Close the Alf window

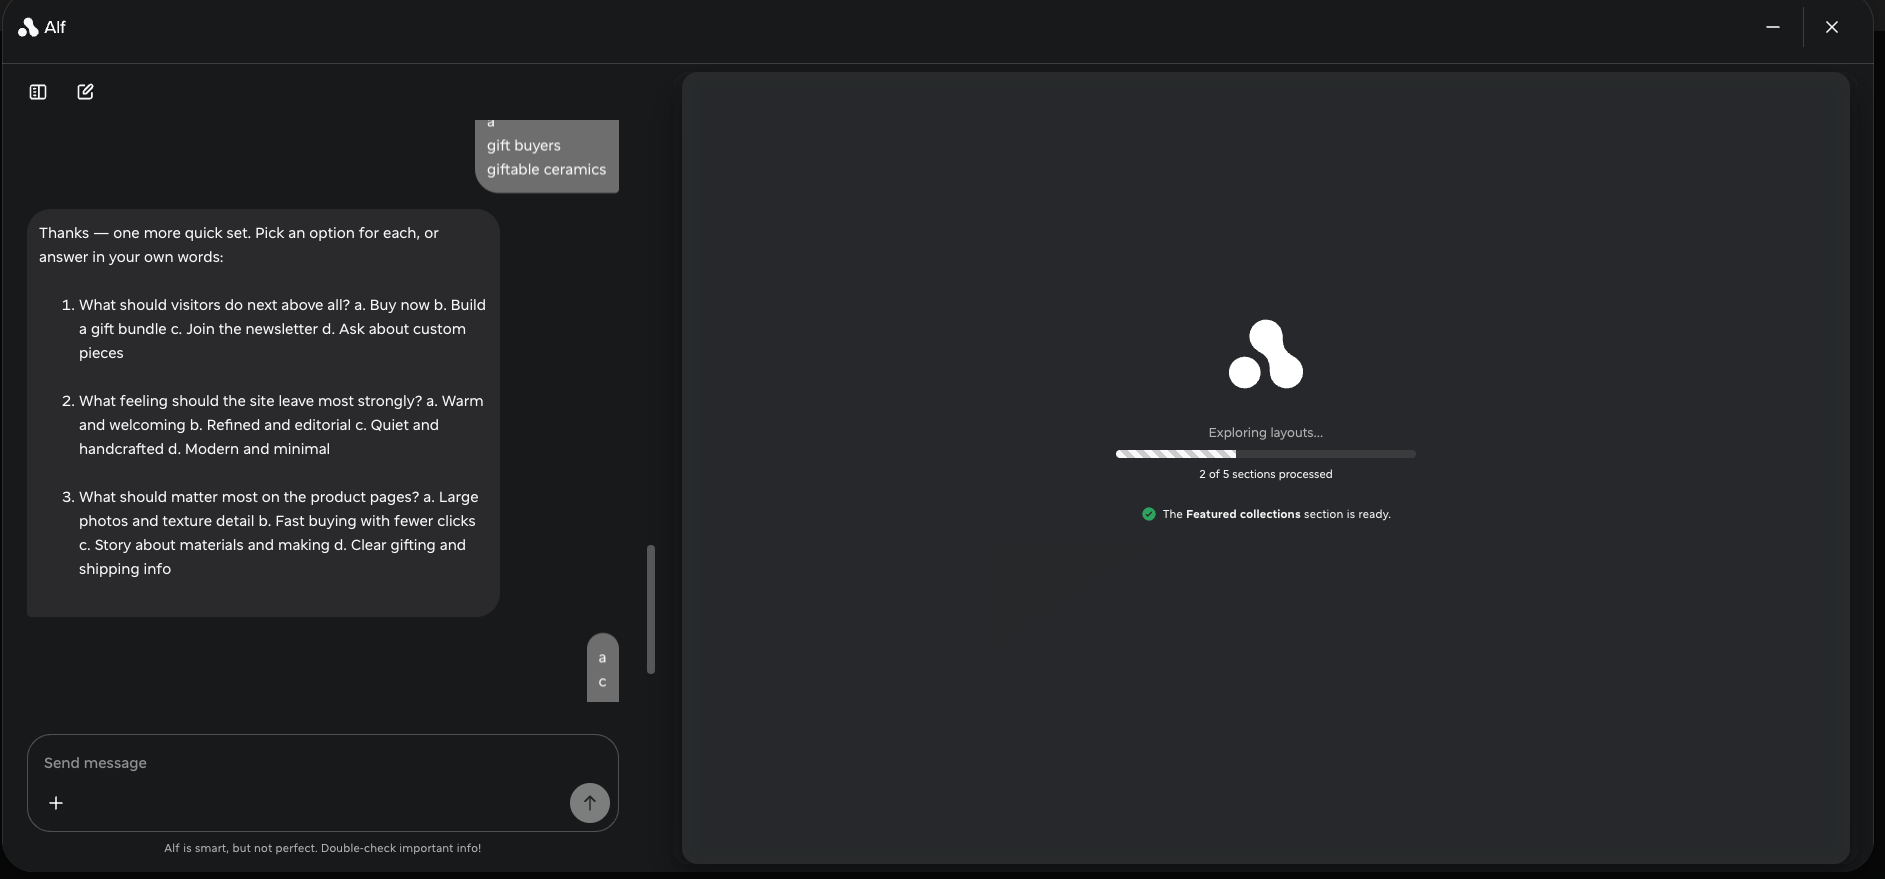[x=1832, y=27]
